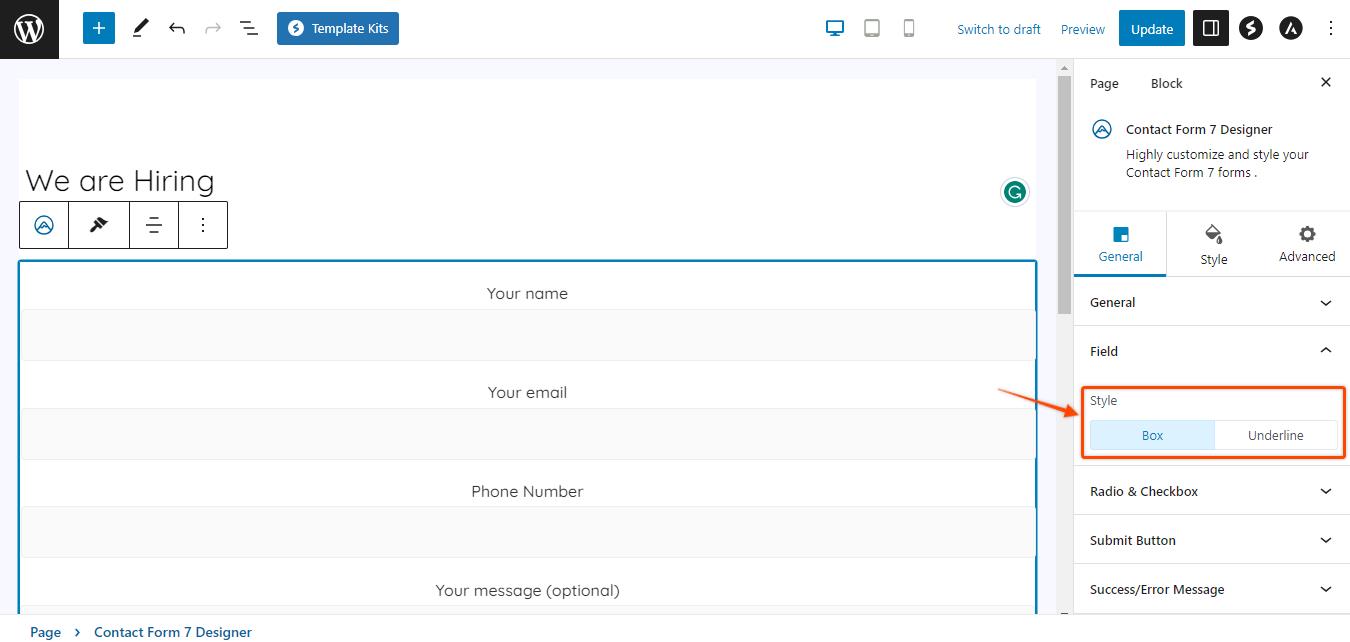Open block toolbar three-dot options
The width and height of the screenshot is (1350, 642).
203,225
